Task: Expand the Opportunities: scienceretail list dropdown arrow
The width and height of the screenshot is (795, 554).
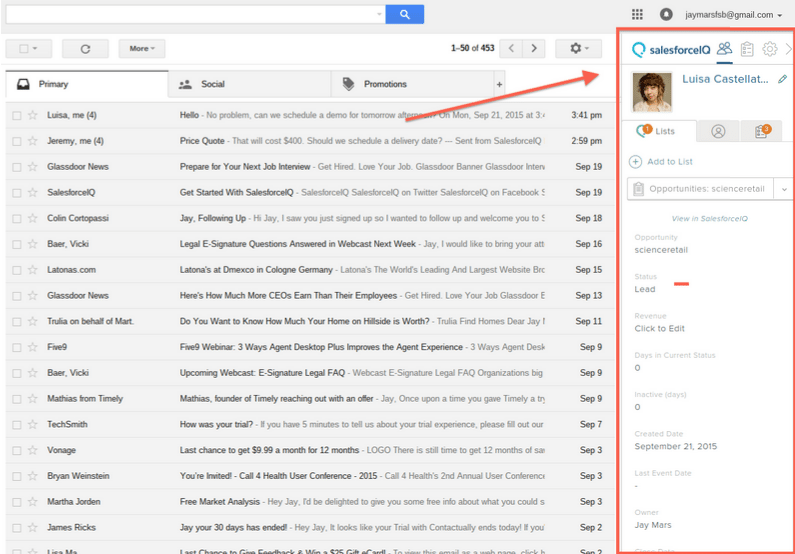Action: click(784, 189)
